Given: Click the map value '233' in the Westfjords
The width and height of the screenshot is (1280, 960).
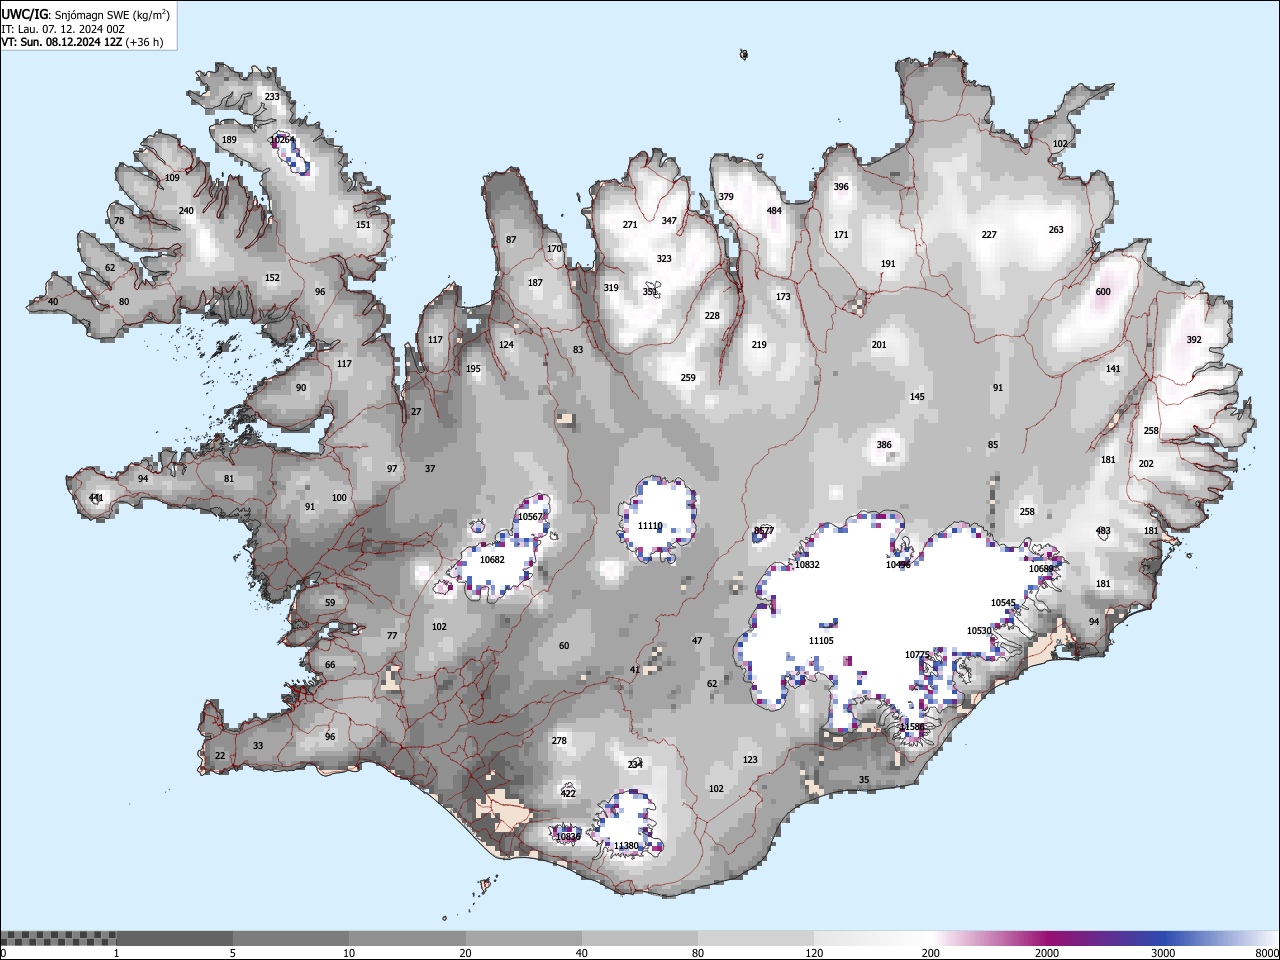Looking at the screenshot, I should [272, 97].
